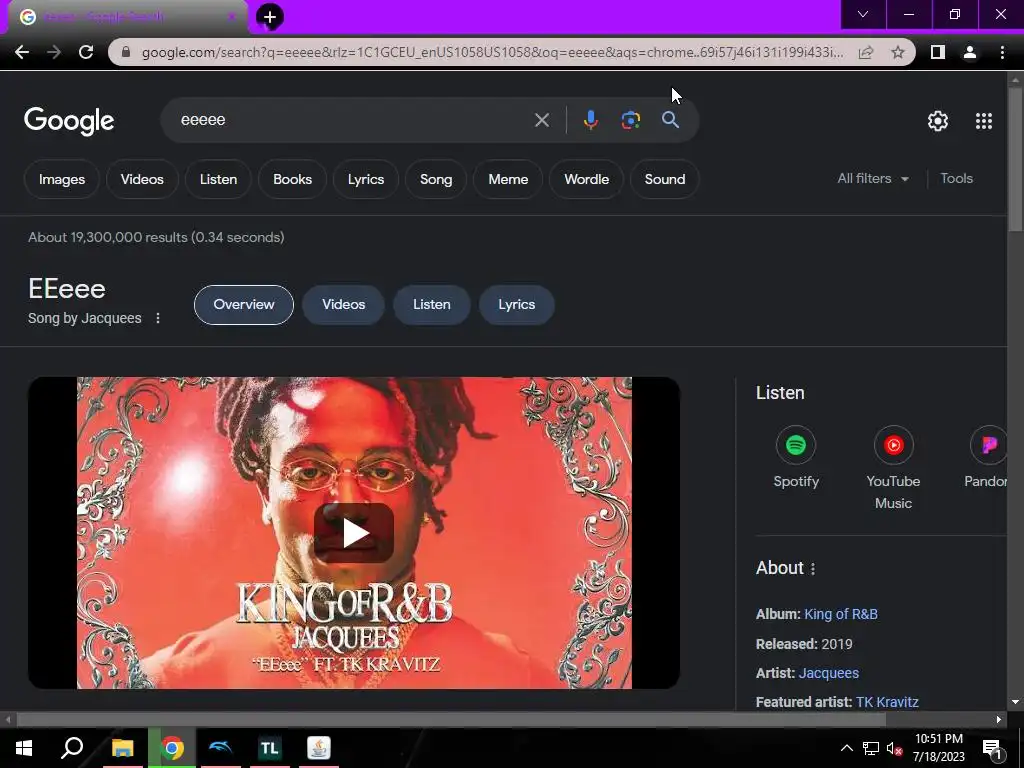Show hidden system tray icons

point(846,748)
